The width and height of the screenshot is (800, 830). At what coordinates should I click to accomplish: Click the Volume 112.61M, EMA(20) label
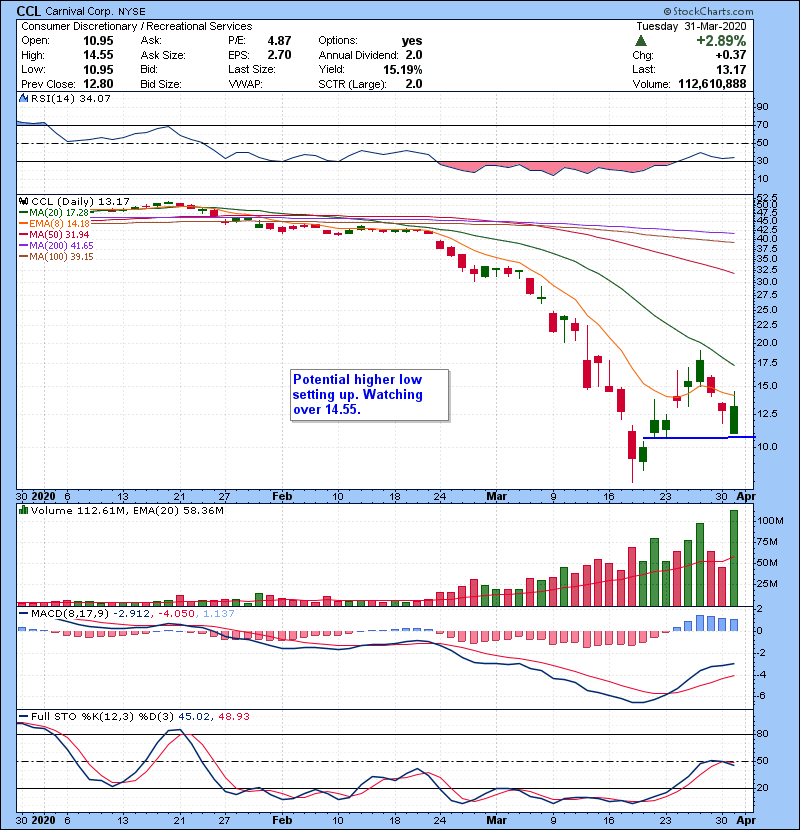127,511
